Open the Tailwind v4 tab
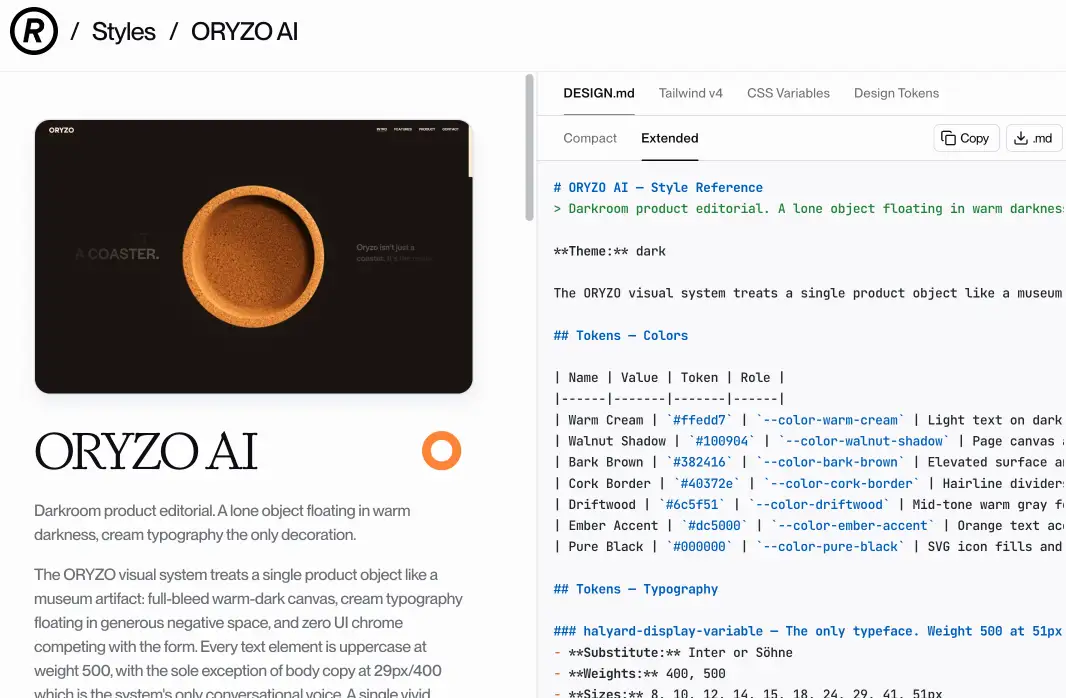This screenshot has width=1066, height=698. point(690,93)
